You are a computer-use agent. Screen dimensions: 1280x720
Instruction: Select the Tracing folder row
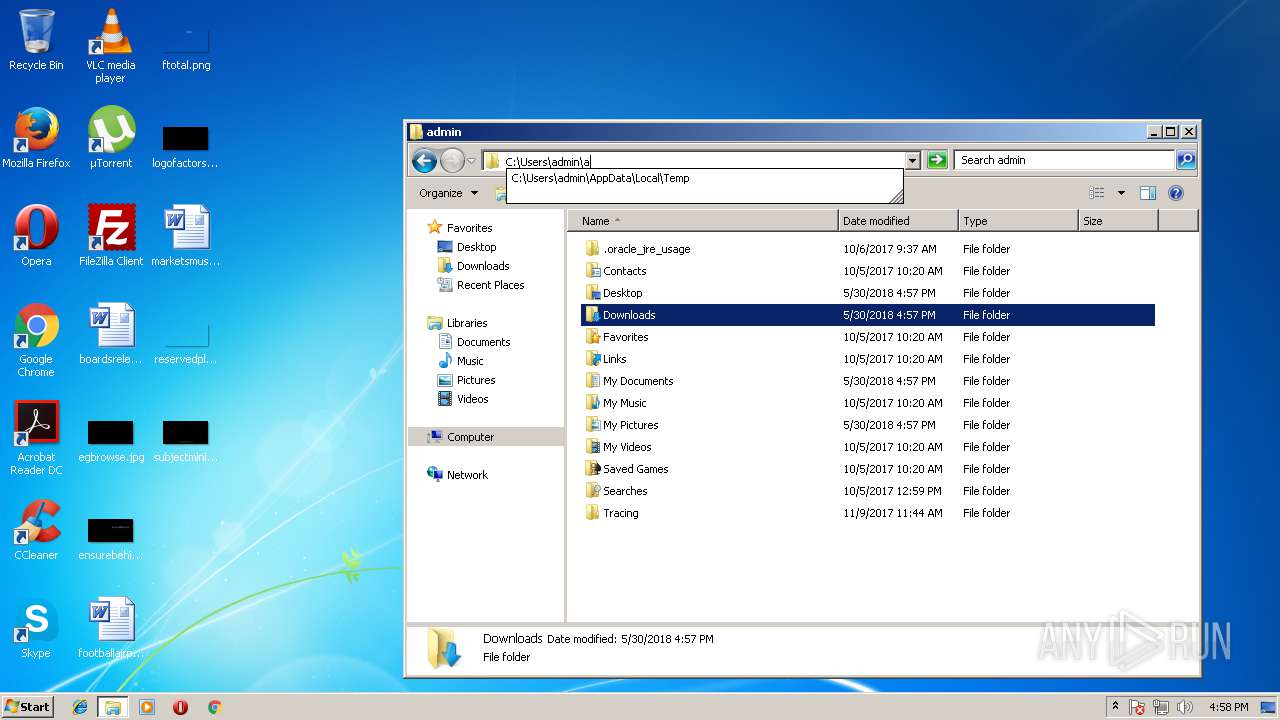pyautogui.click(x=868, y=513)
